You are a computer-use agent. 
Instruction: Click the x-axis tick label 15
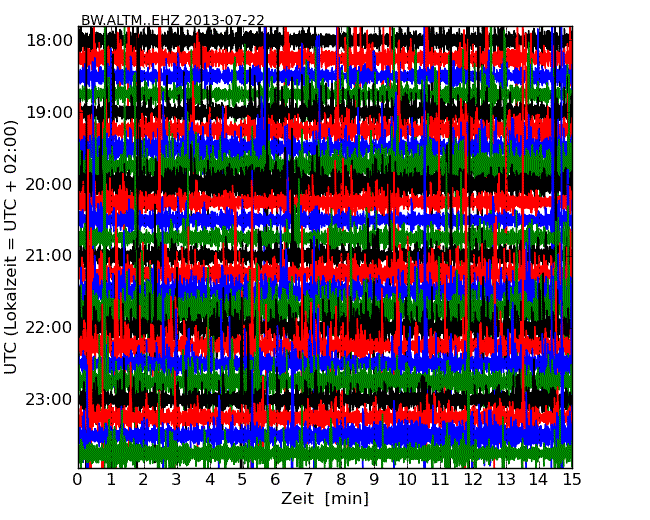pyautogui.click(x=572, y=480)
